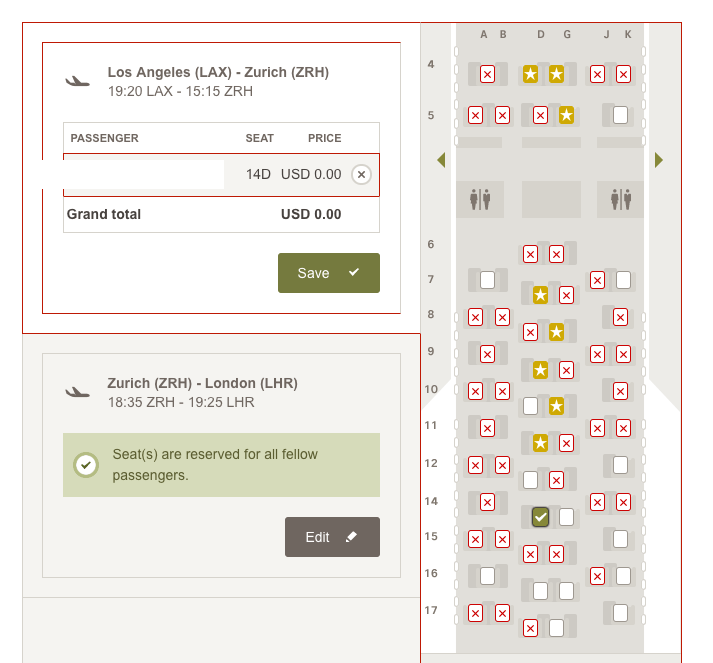Move seat map view with left arrow
Viewport: 713px width, 663px height.
441,160
